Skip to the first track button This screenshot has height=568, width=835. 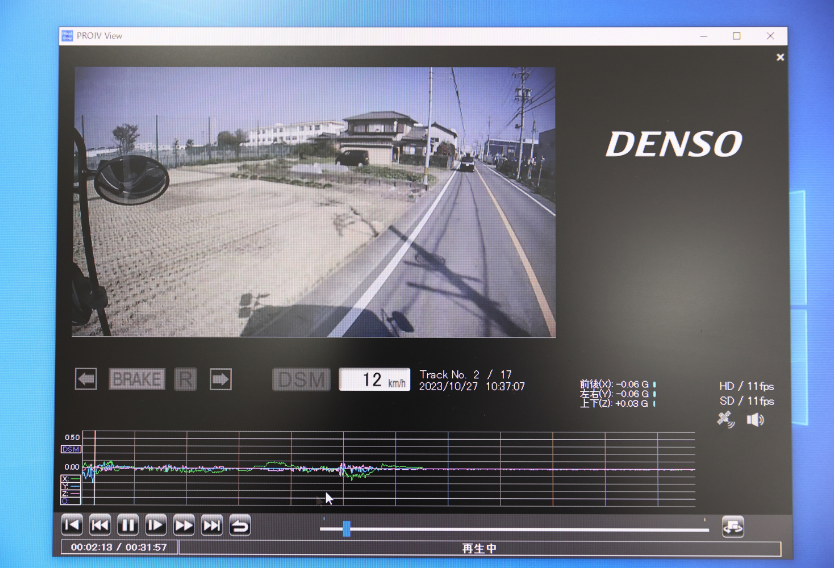(x=72, y=525)
